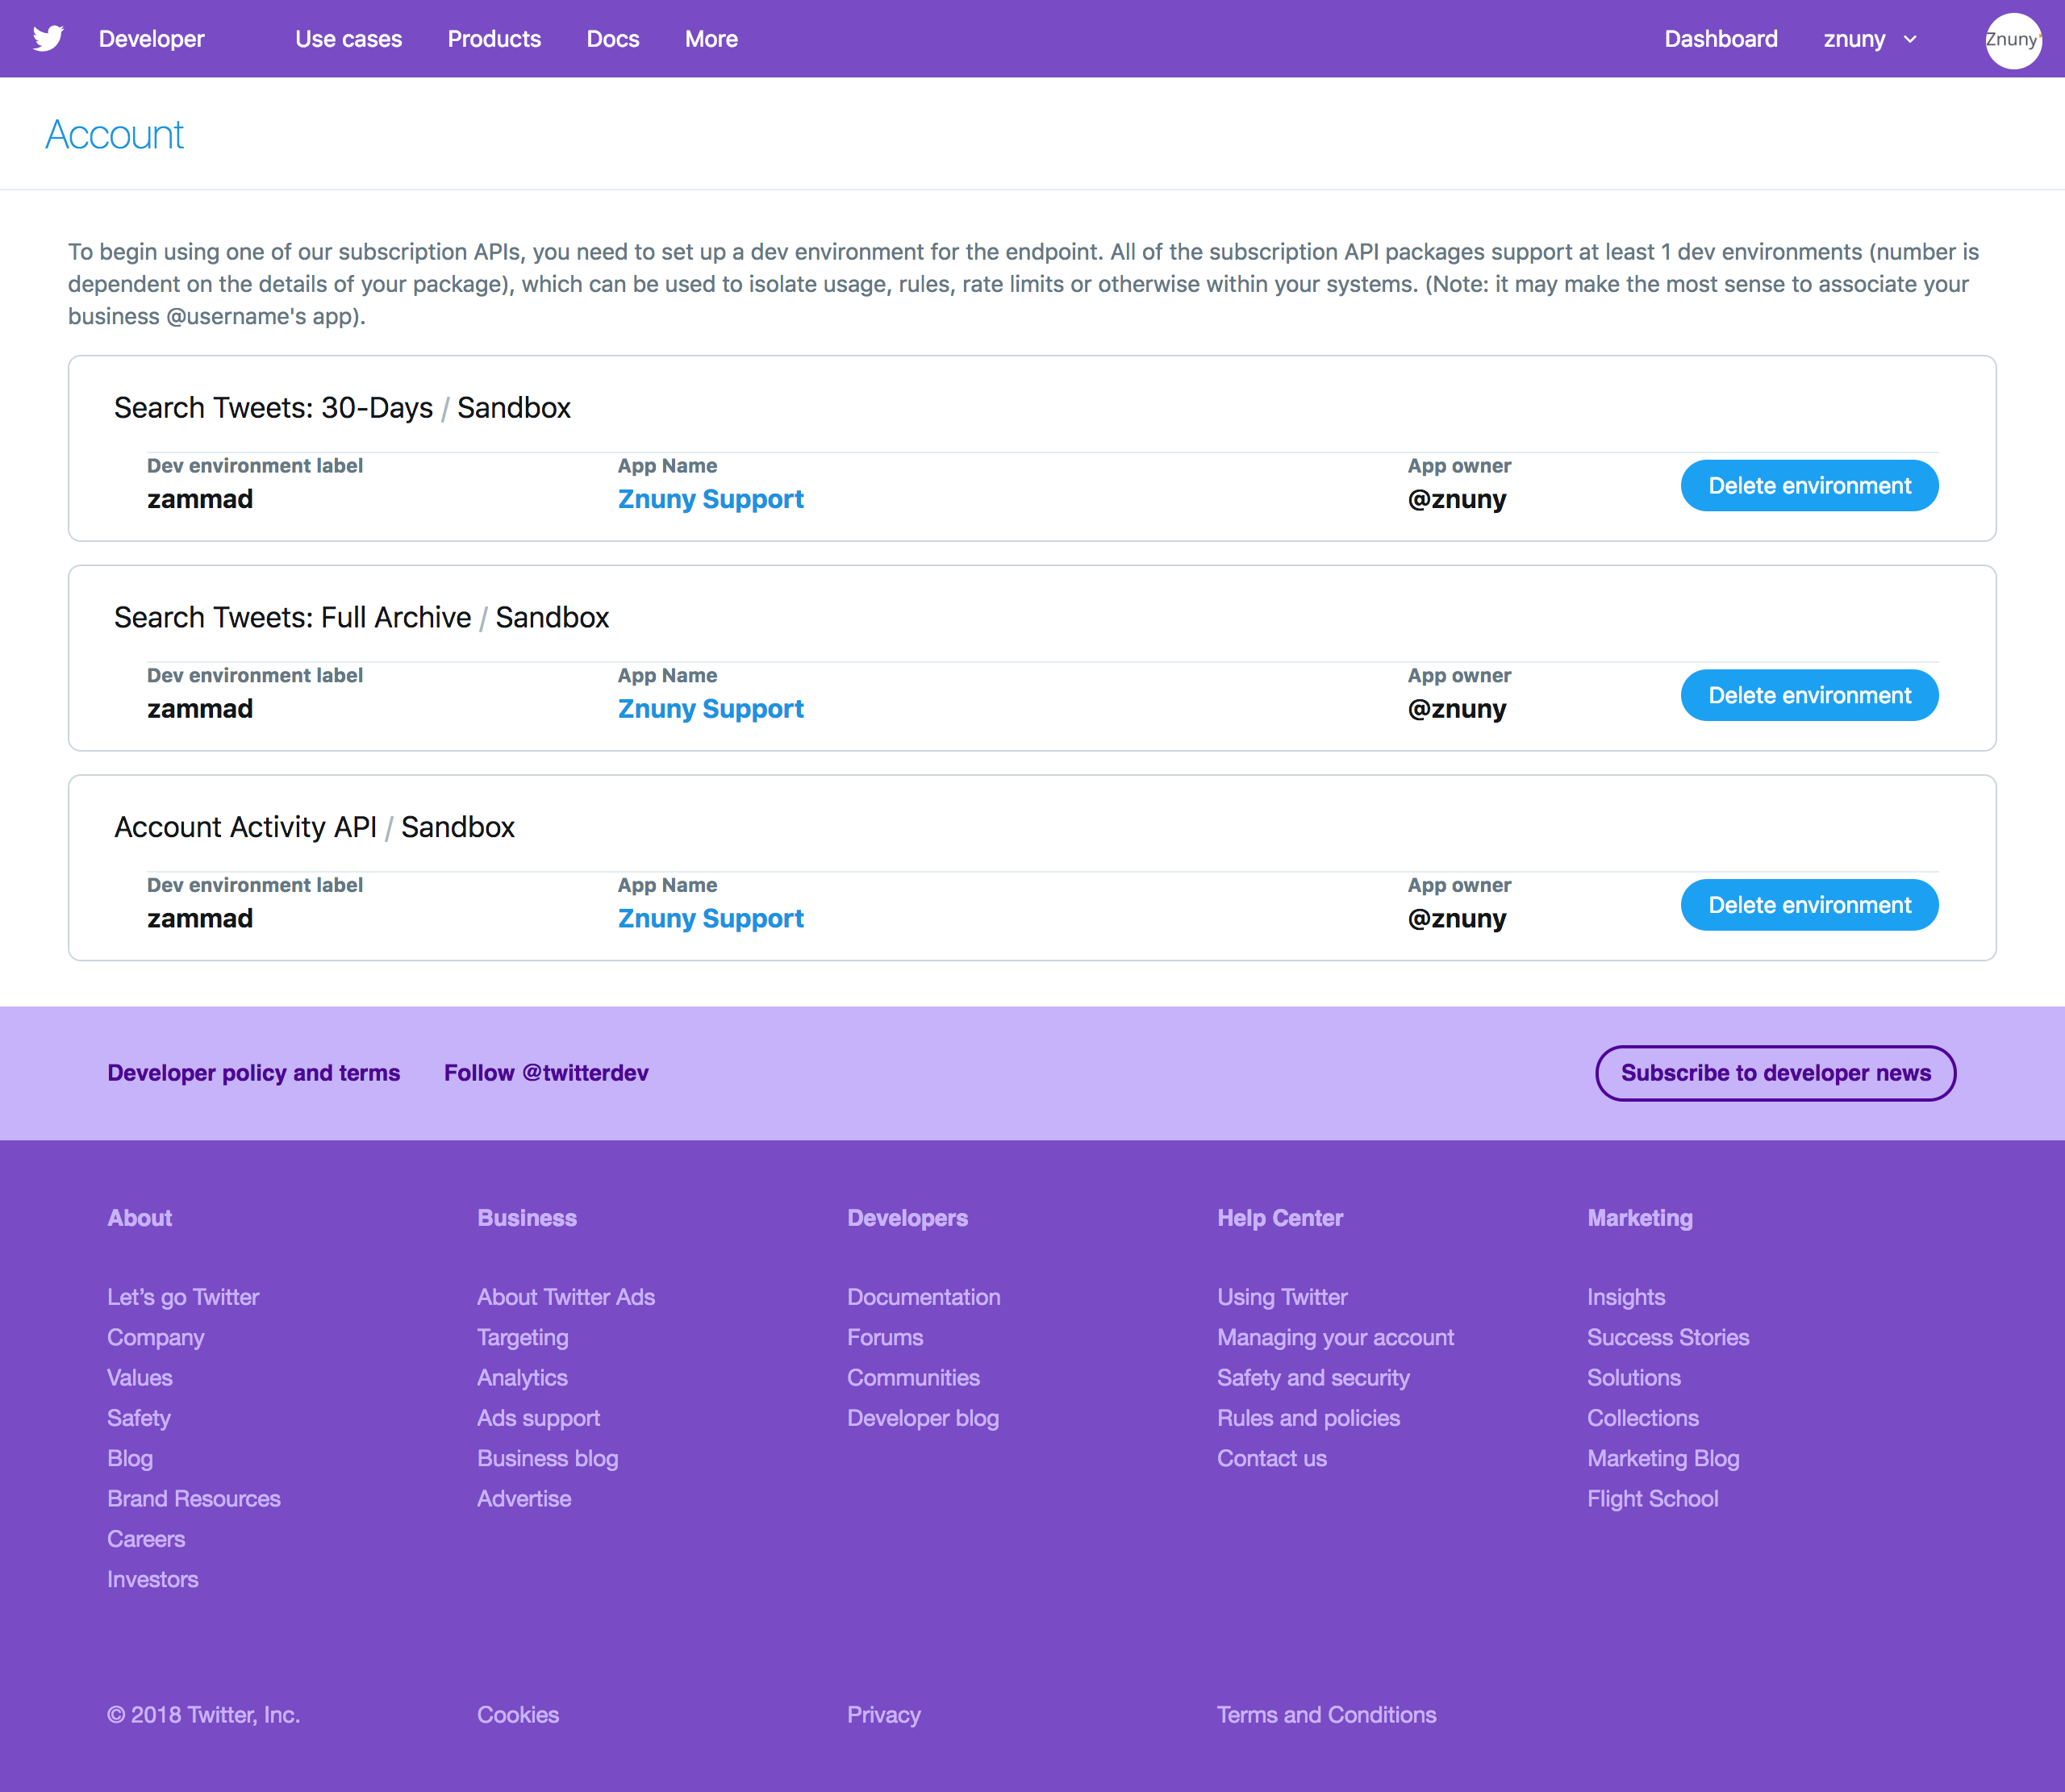The image size is (2065, 1792).
Task: Select zammad label in Full Archive card
Action: [x=200, y=709]
